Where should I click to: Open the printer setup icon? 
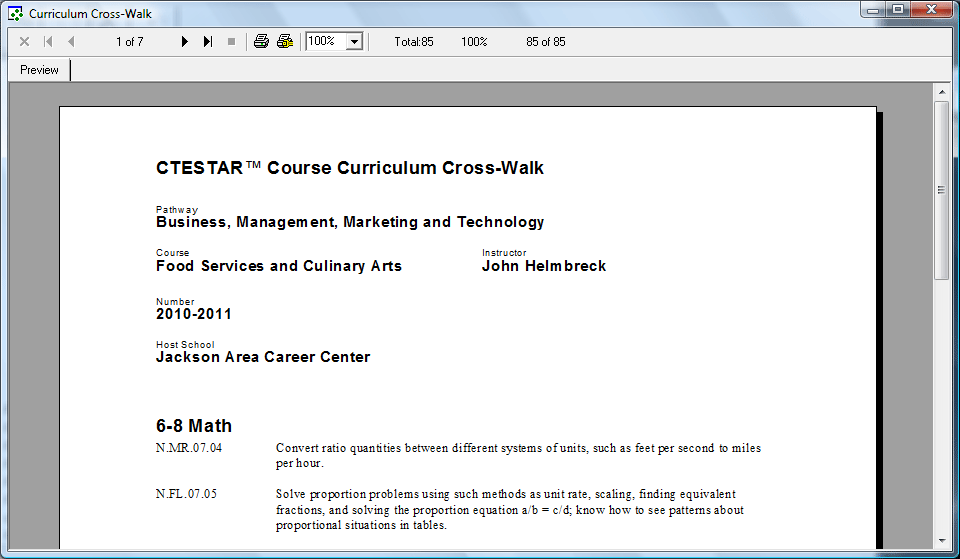point(285,42)
